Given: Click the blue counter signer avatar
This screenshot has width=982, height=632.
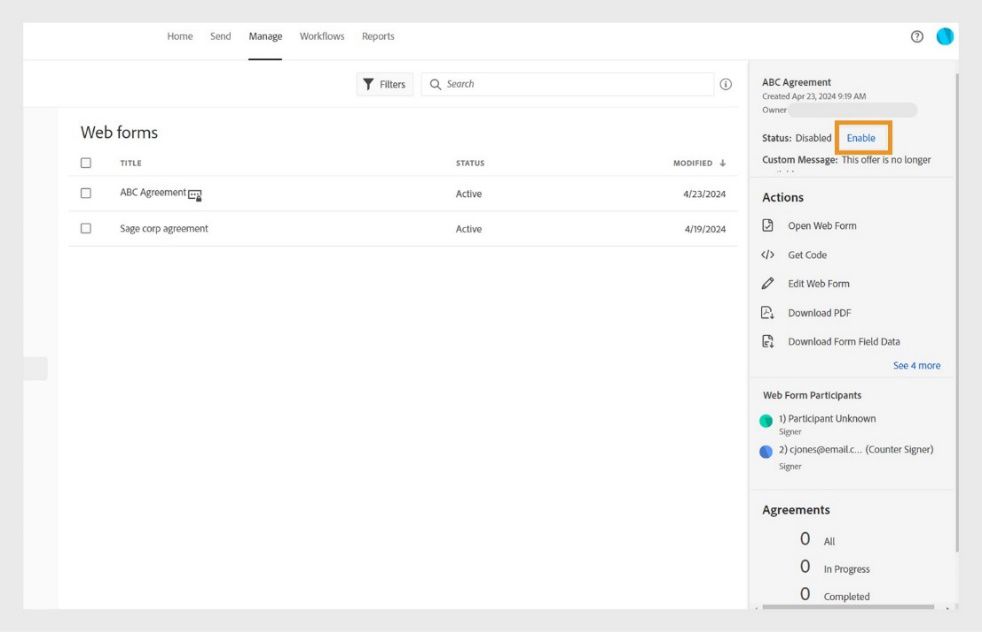Looking at the screenshot, I should [765, 452].
